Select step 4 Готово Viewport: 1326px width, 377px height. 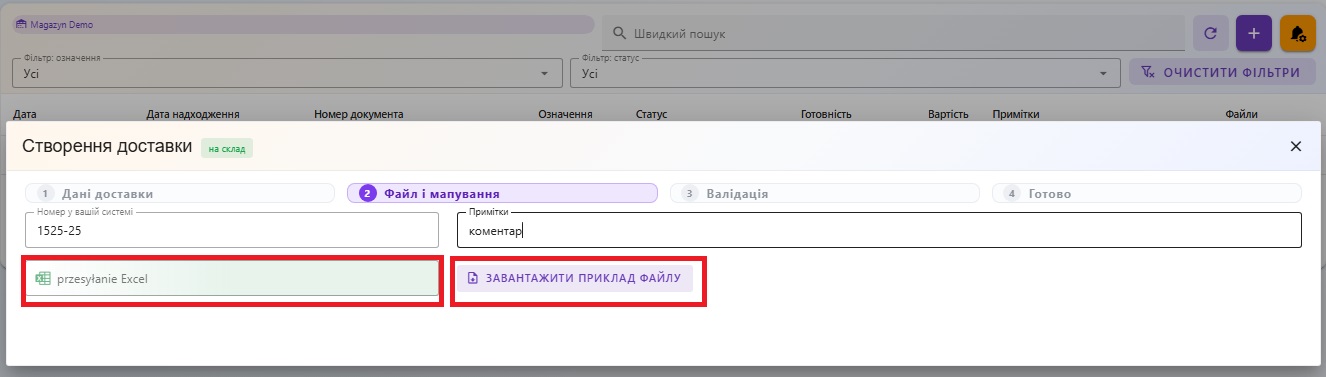point(1147,194)
